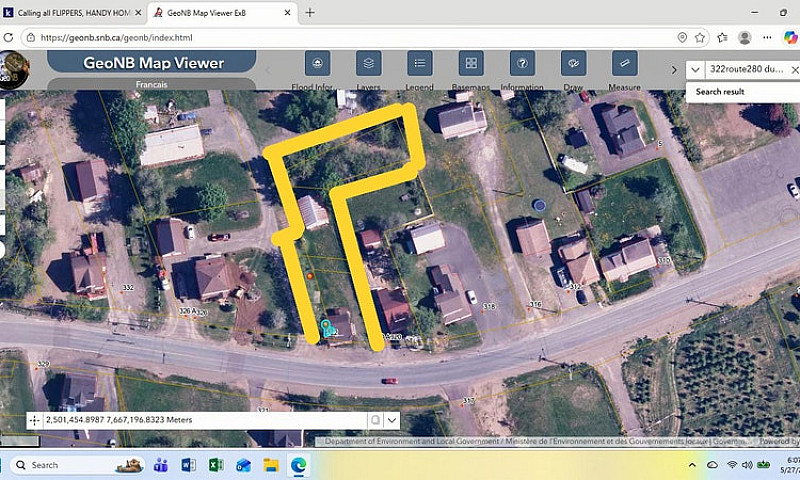
Task: Click the location permission icon
Action: [682, 37]
